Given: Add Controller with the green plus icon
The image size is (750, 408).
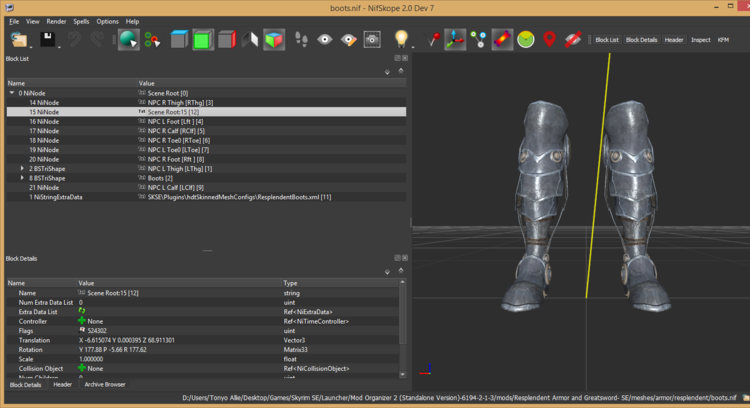Looking at the screenshot, I should [x=82, y=320].
